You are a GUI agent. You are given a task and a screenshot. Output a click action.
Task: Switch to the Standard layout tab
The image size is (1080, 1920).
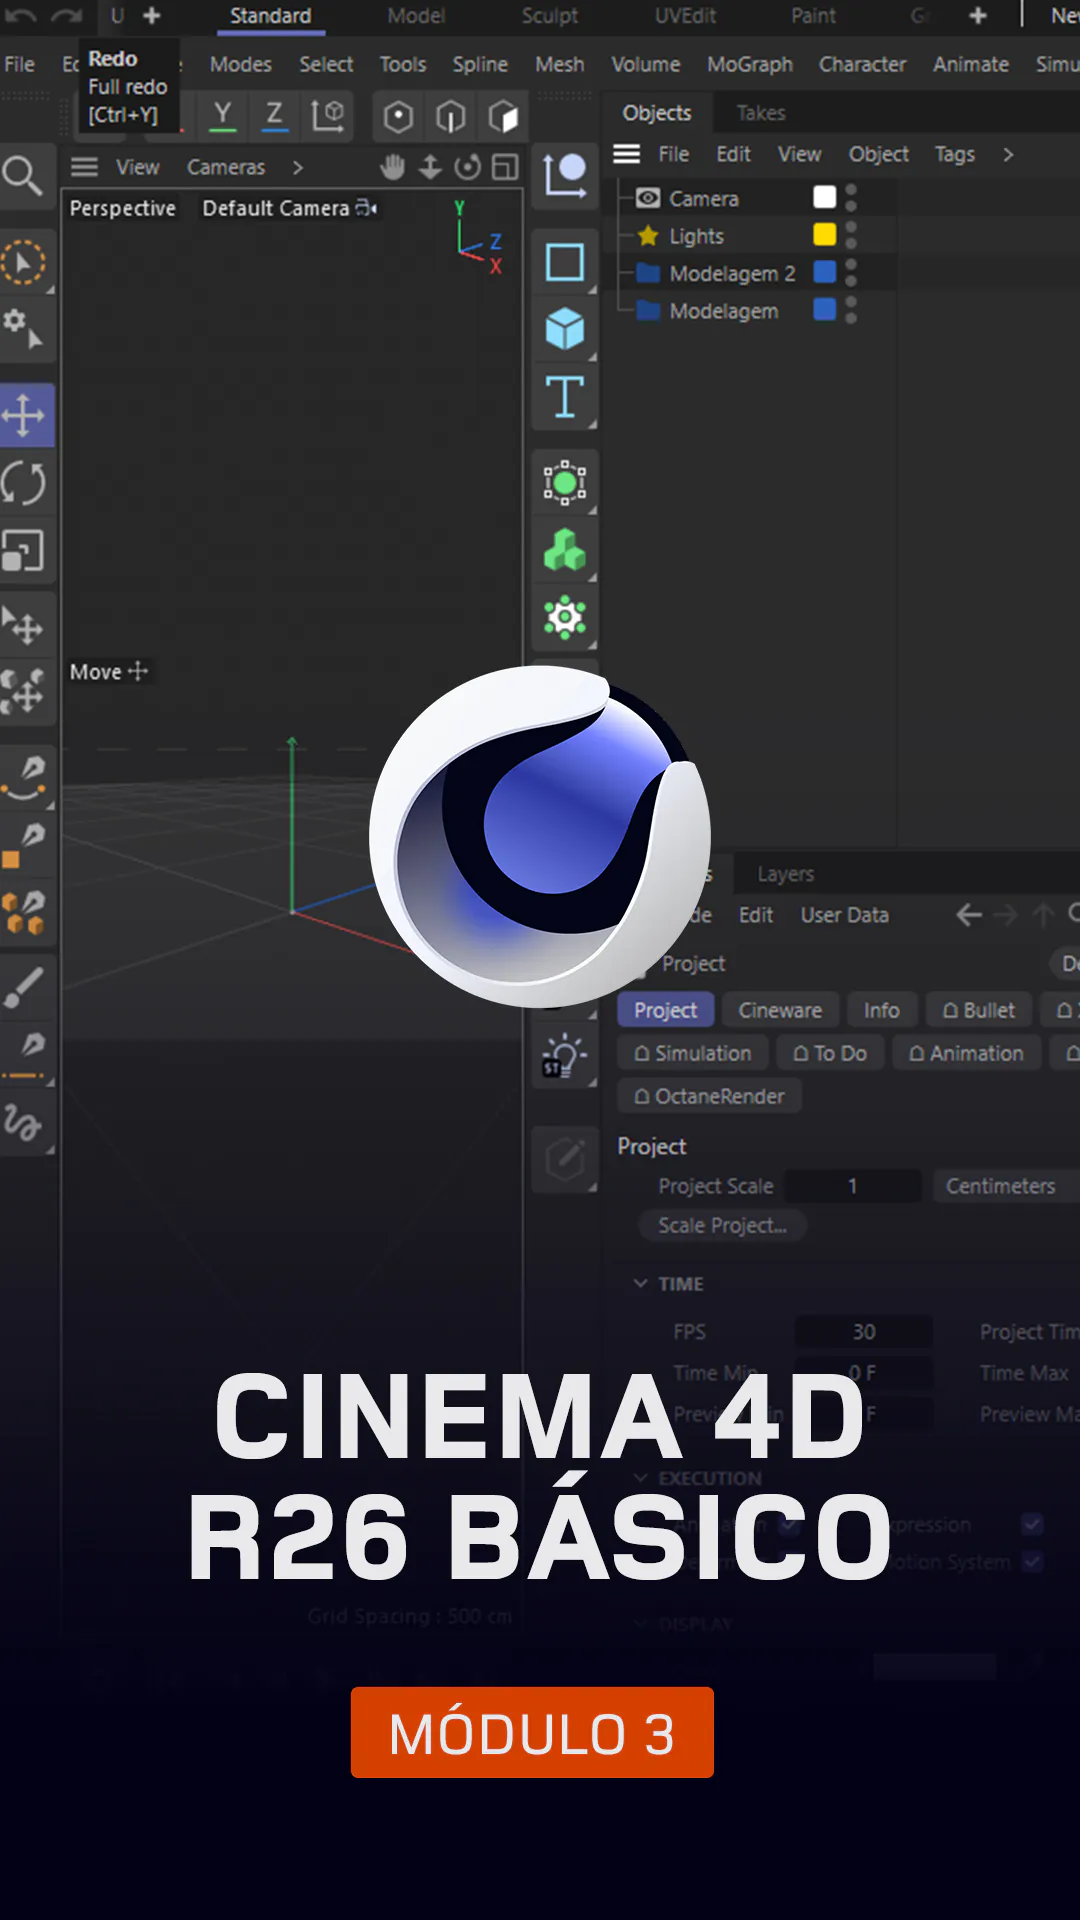tap(270, 16)
